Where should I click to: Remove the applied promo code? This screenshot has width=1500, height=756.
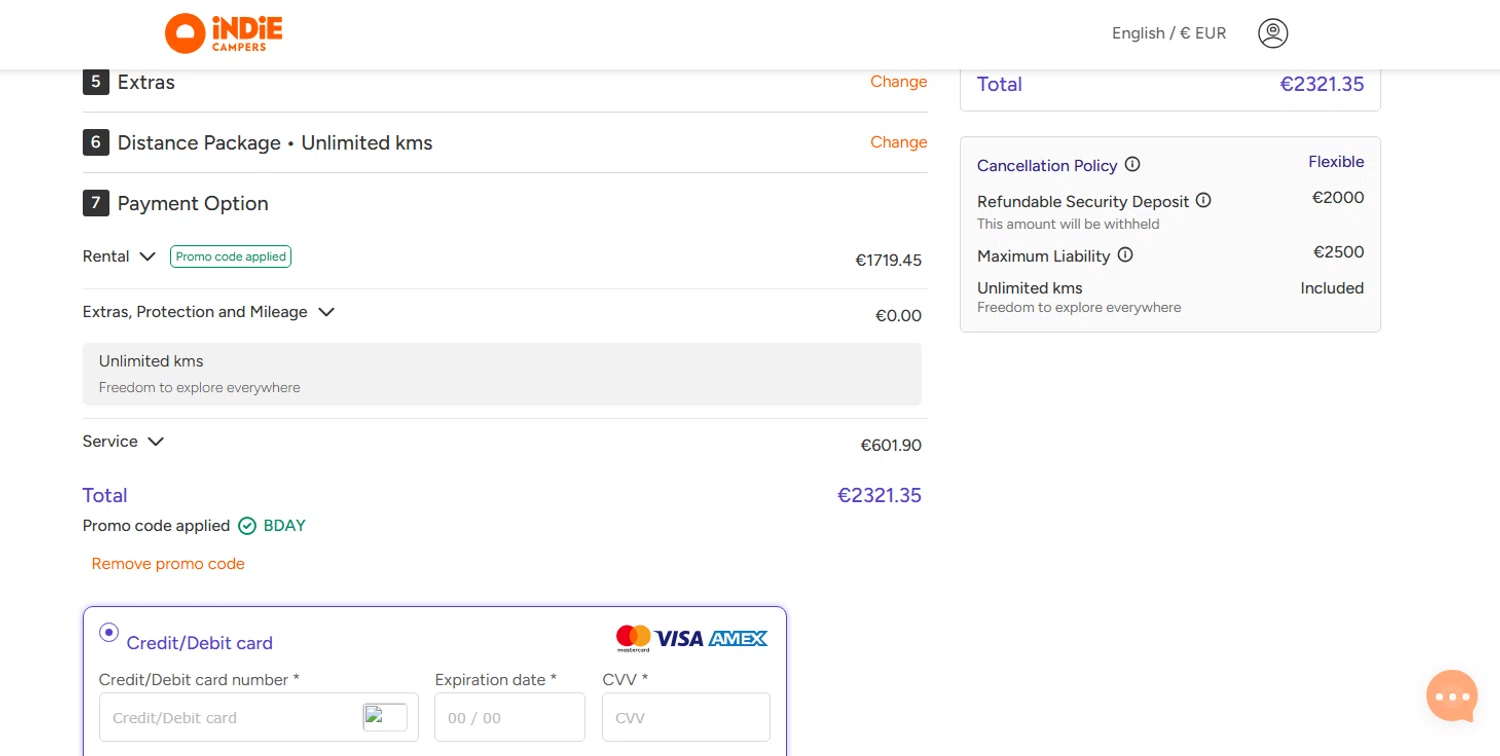168,564
